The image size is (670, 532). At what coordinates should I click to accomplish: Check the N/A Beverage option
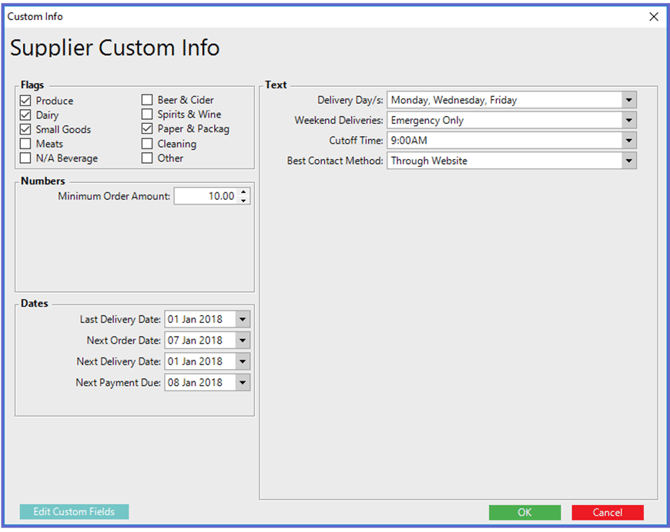(x=26, y=158)
